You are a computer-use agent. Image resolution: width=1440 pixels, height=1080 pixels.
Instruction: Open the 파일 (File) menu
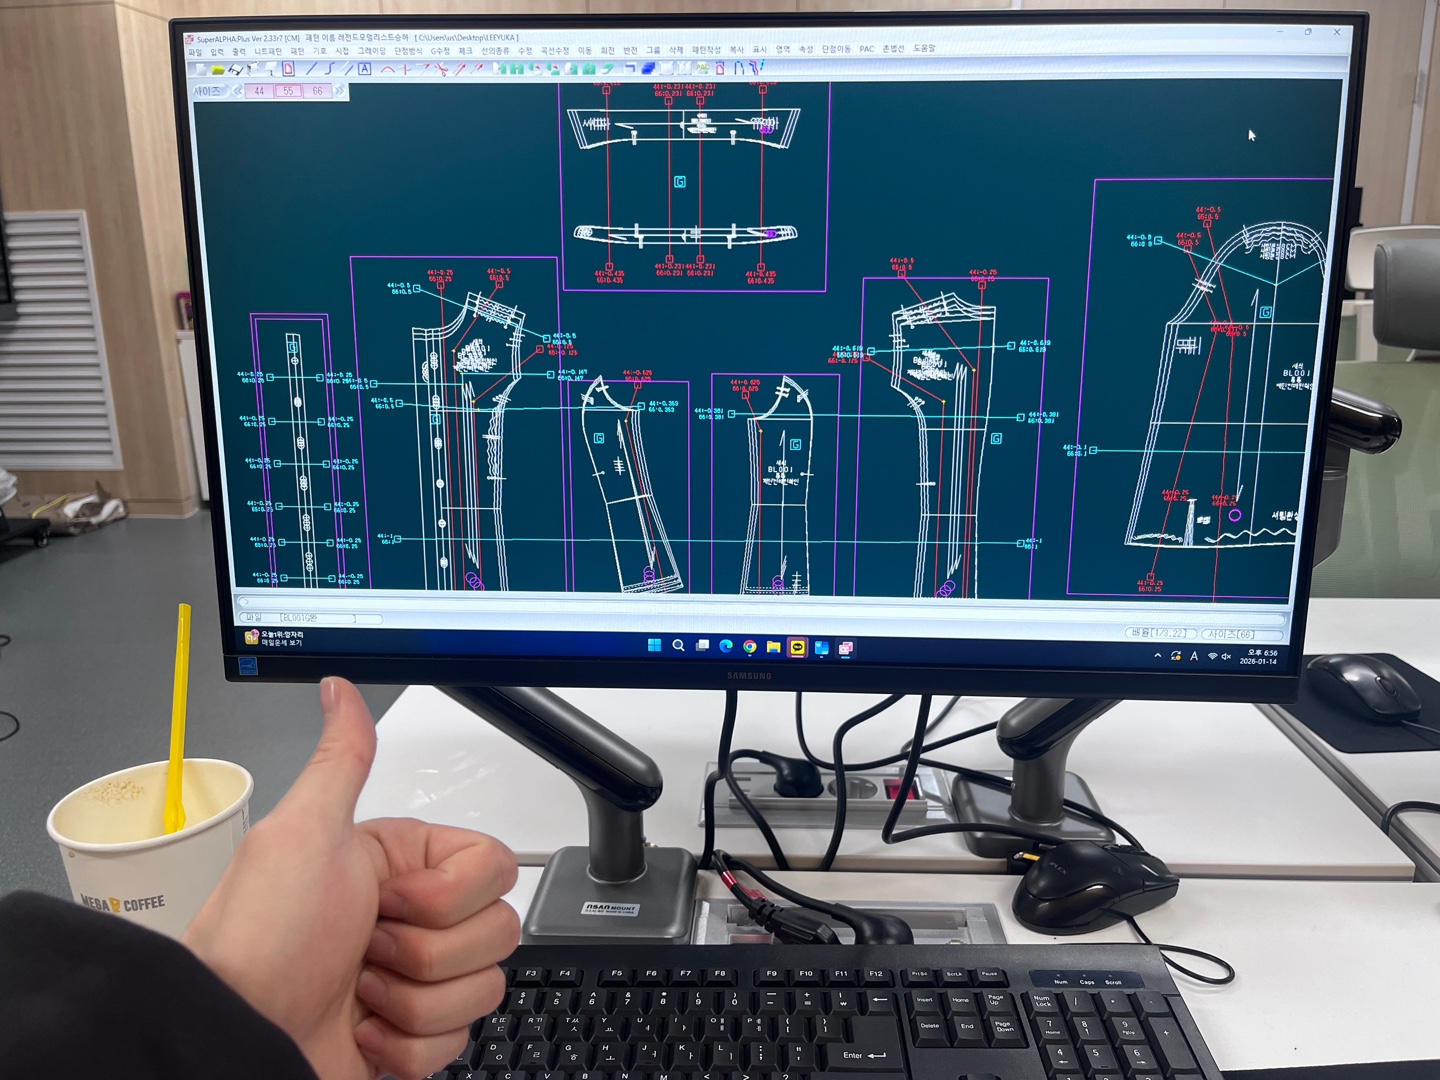195,52
